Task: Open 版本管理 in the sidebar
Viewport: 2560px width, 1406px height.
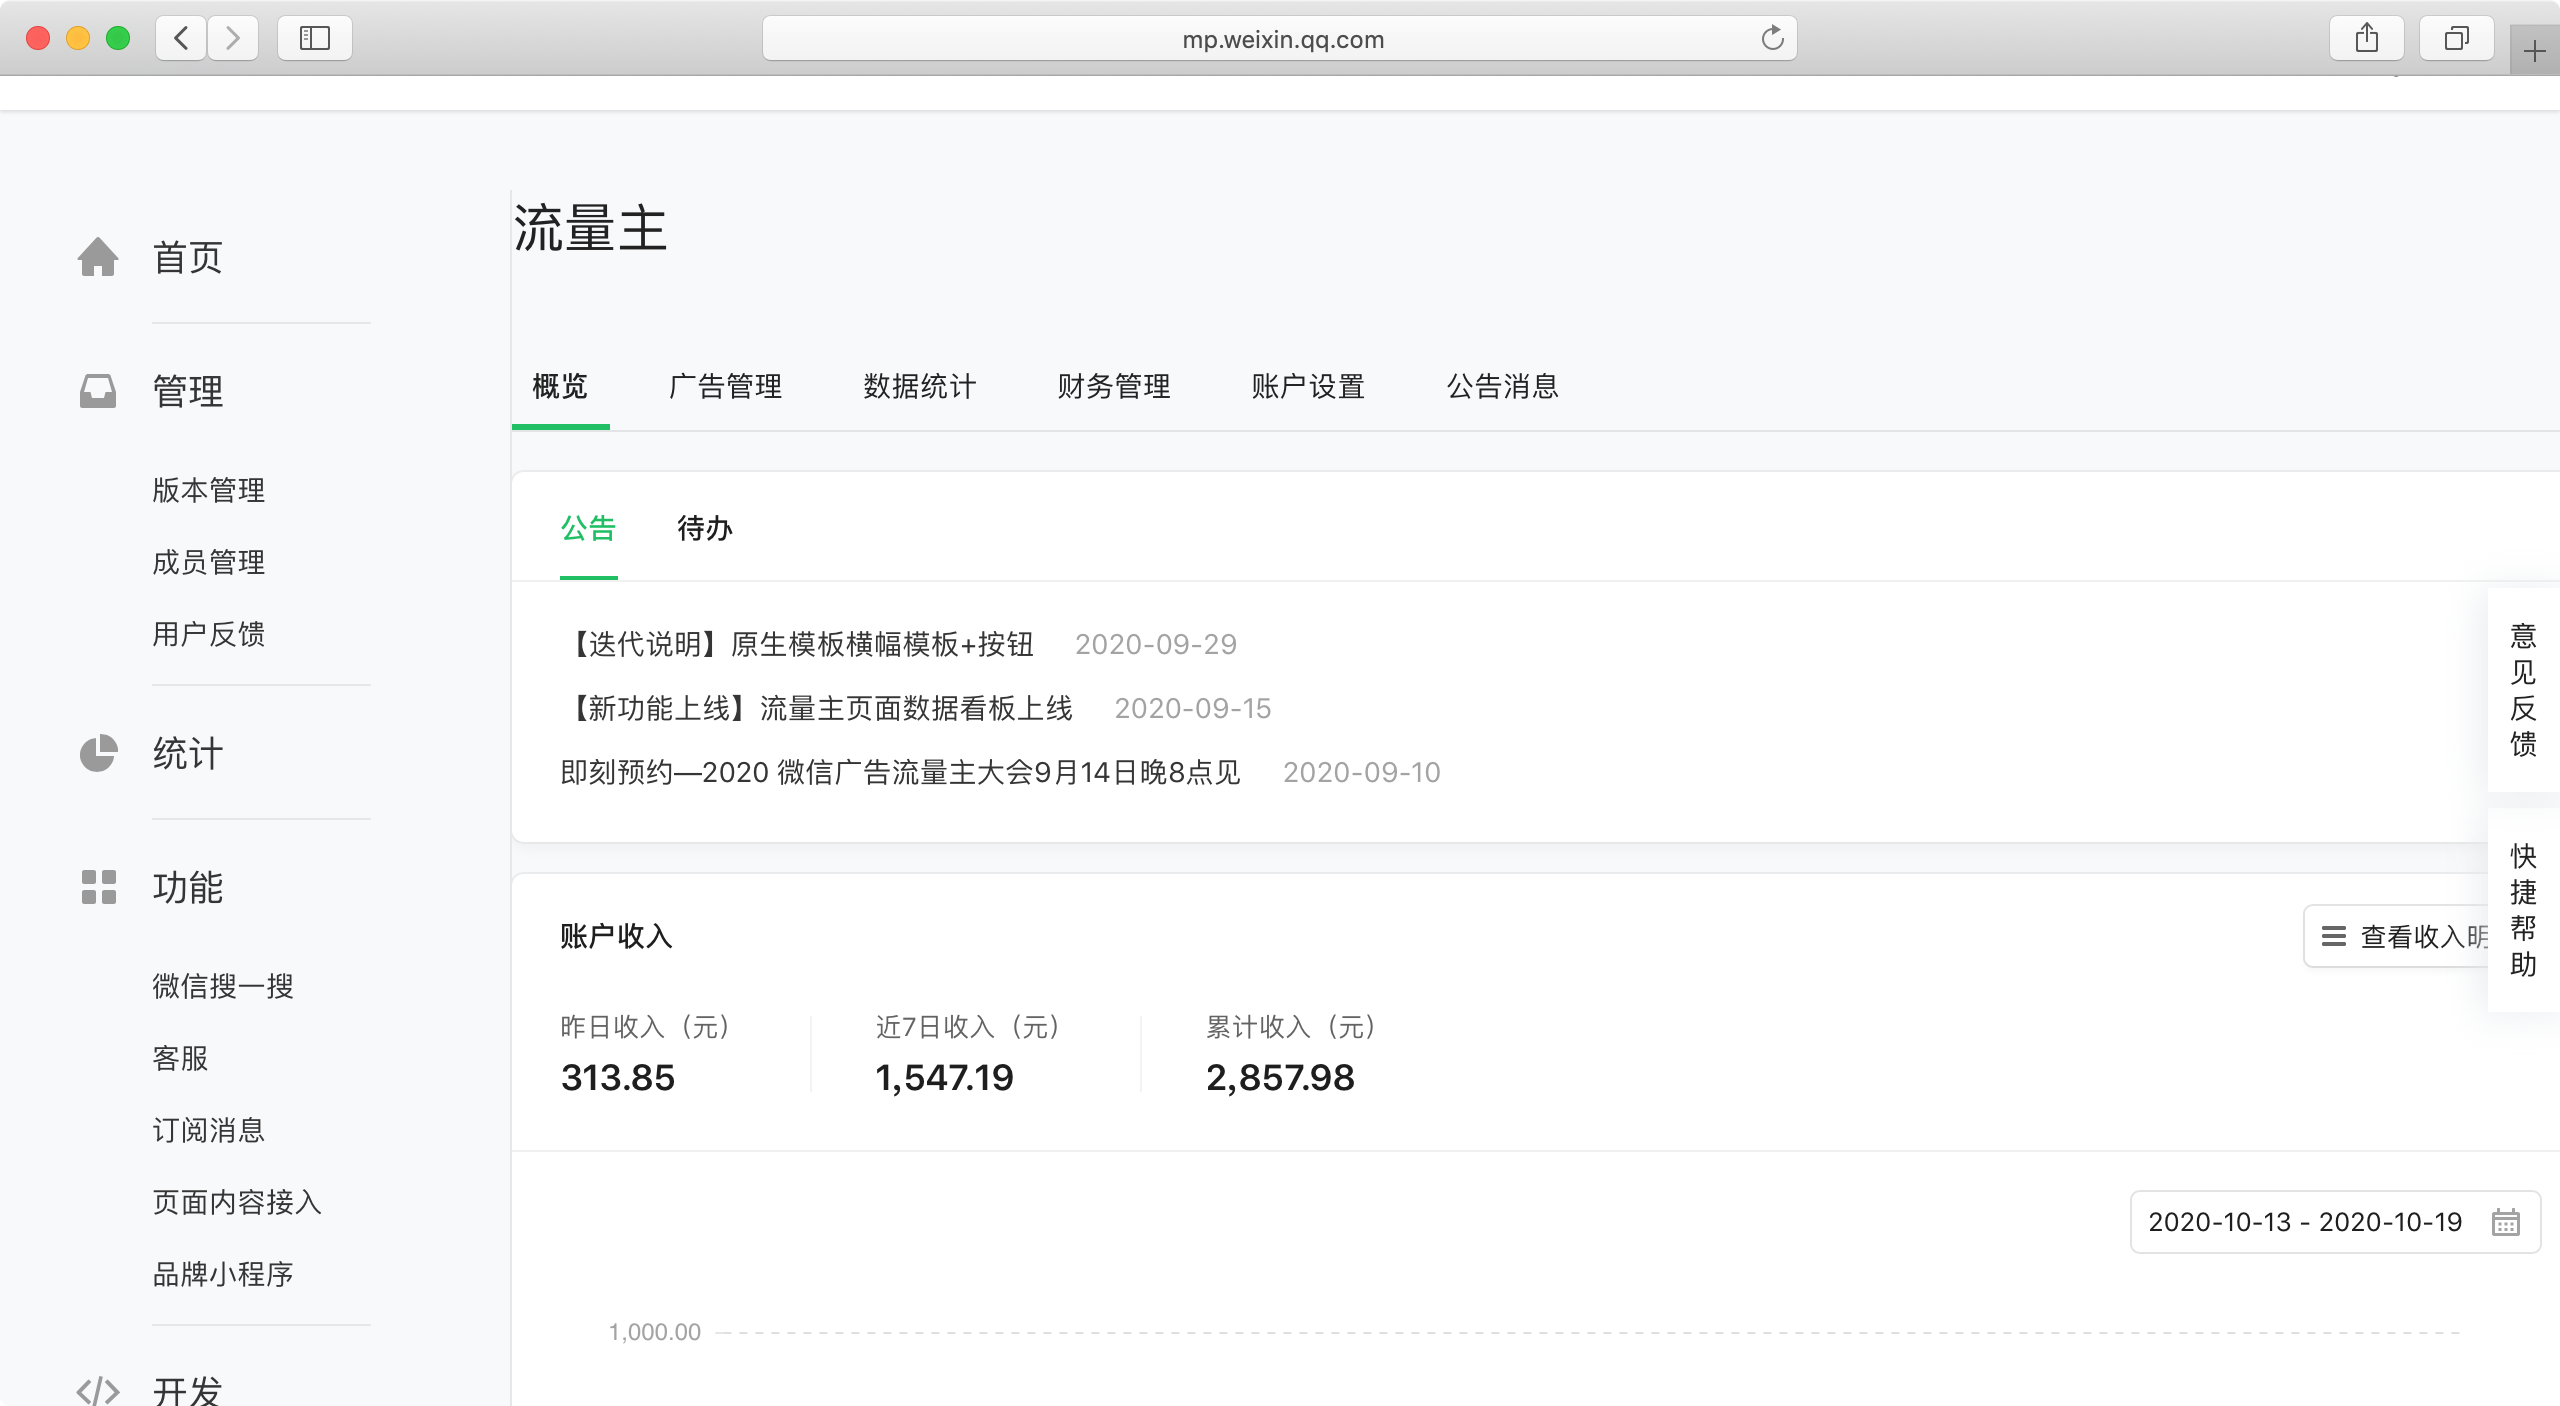Action: (208, 490)
